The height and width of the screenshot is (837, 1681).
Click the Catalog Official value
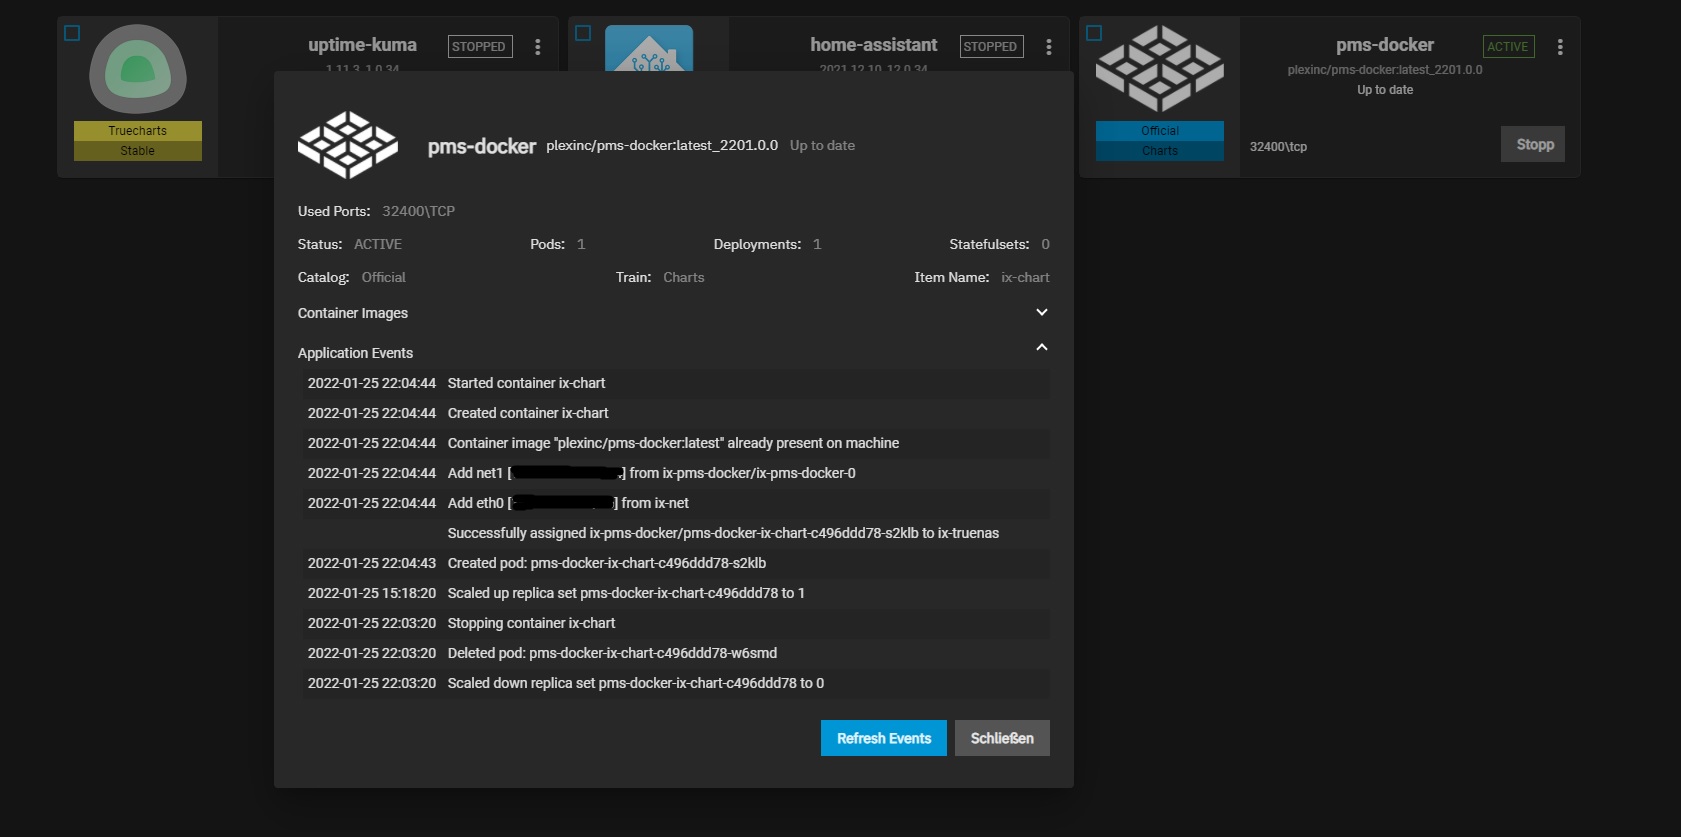pyautogui.click(x=384, y=277)
